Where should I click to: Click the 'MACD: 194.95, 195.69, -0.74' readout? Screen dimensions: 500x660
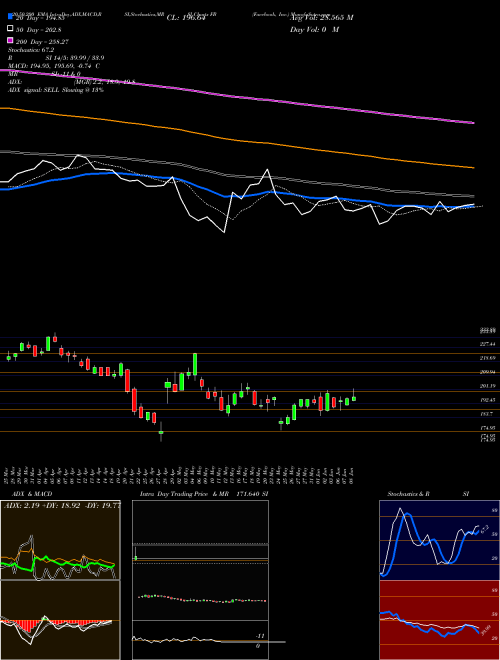coord(54,66)
